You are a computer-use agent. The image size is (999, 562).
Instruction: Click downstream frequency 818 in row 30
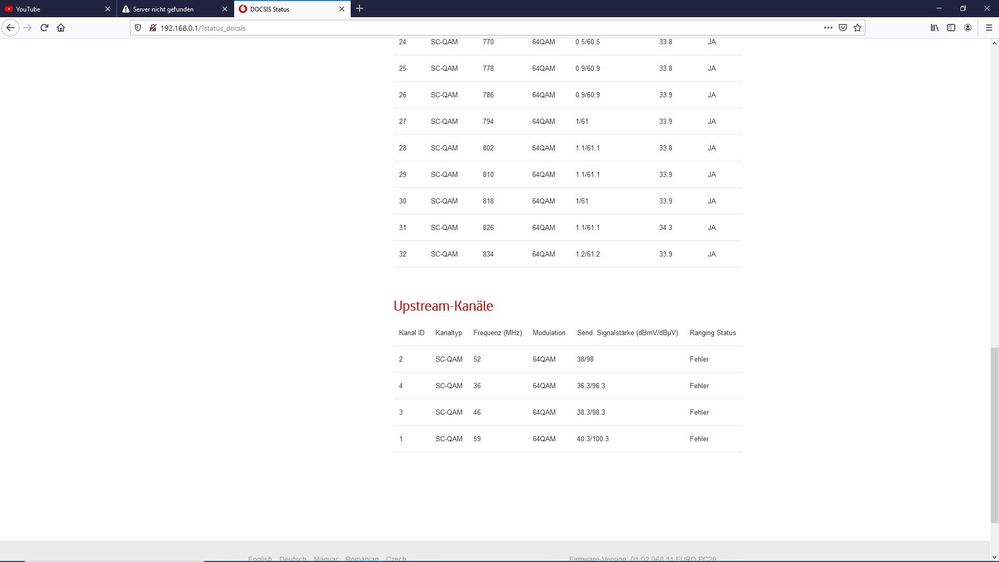tap(488, 201)
